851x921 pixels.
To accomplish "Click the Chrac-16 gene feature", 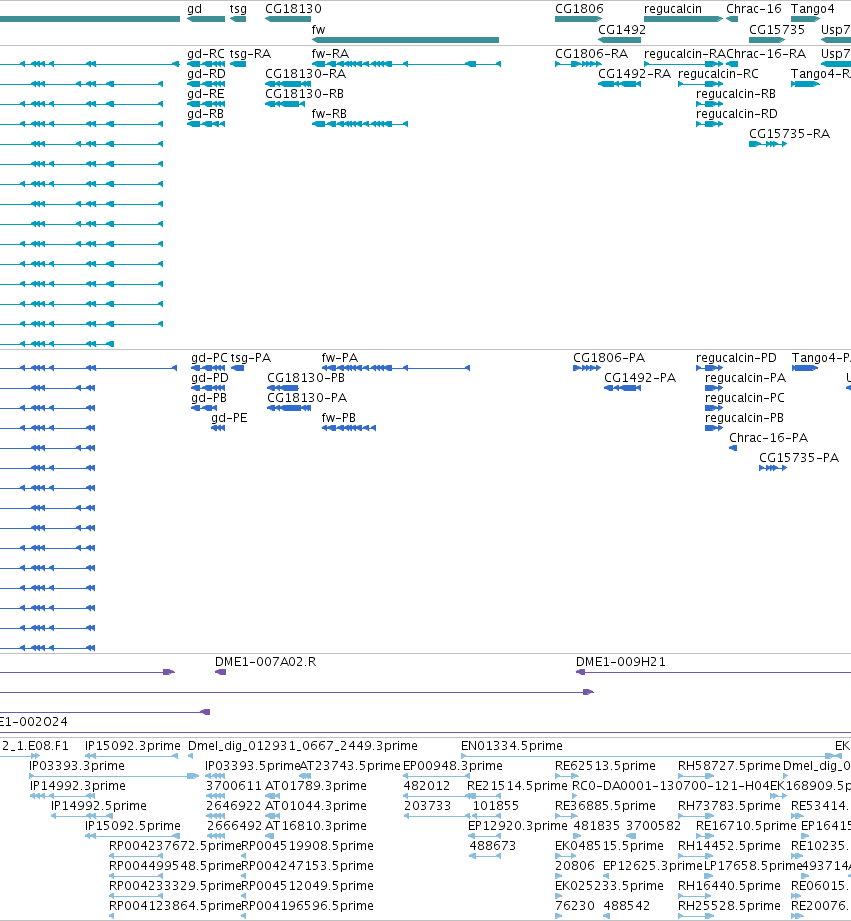I will click(x=732, y=19).
